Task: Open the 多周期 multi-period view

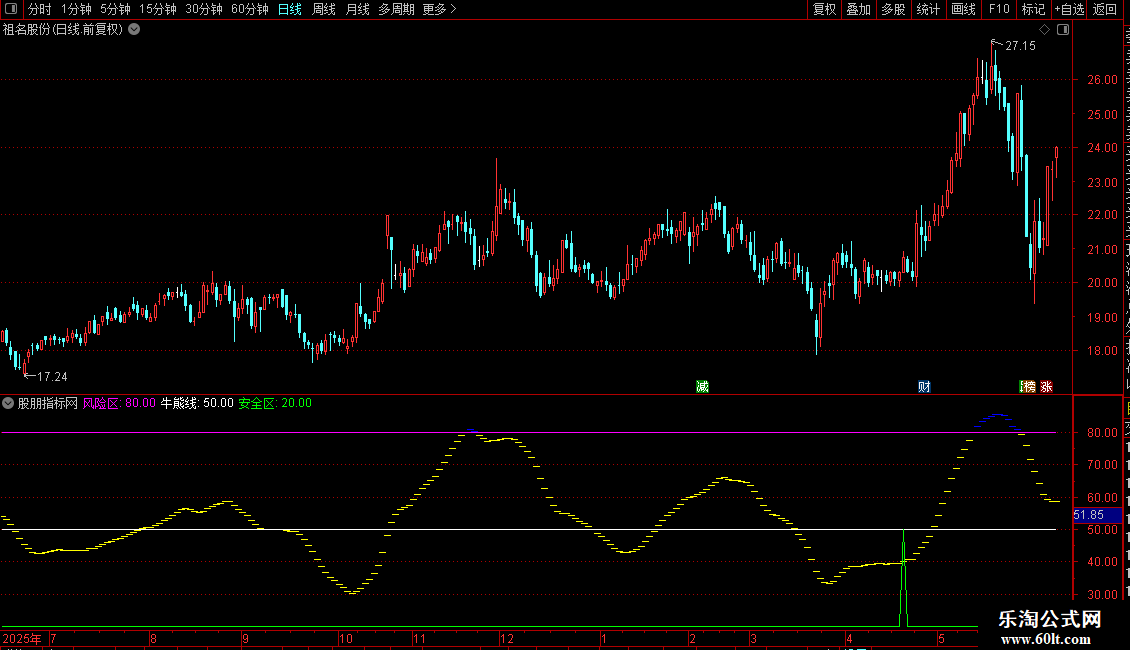Action: (396, 9)
